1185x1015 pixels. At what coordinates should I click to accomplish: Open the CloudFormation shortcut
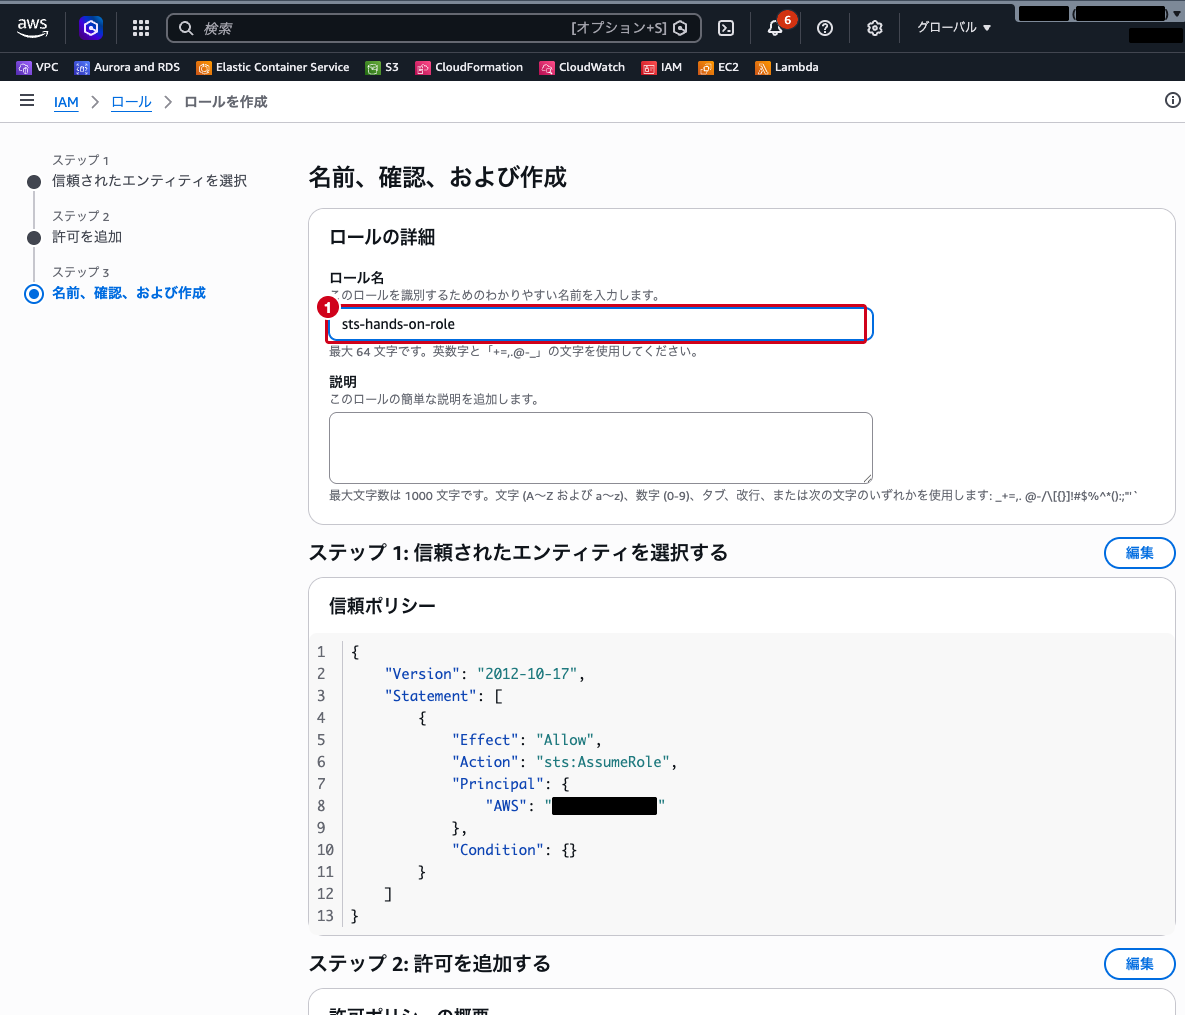[469, 67]
